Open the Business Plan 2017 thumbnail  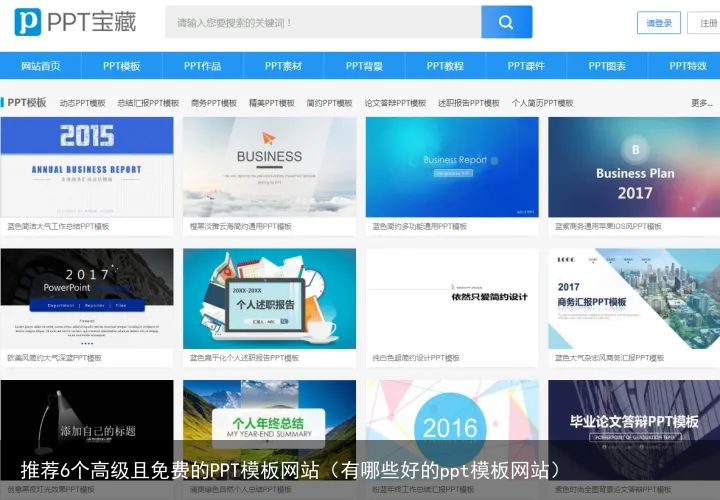point(634,167)
